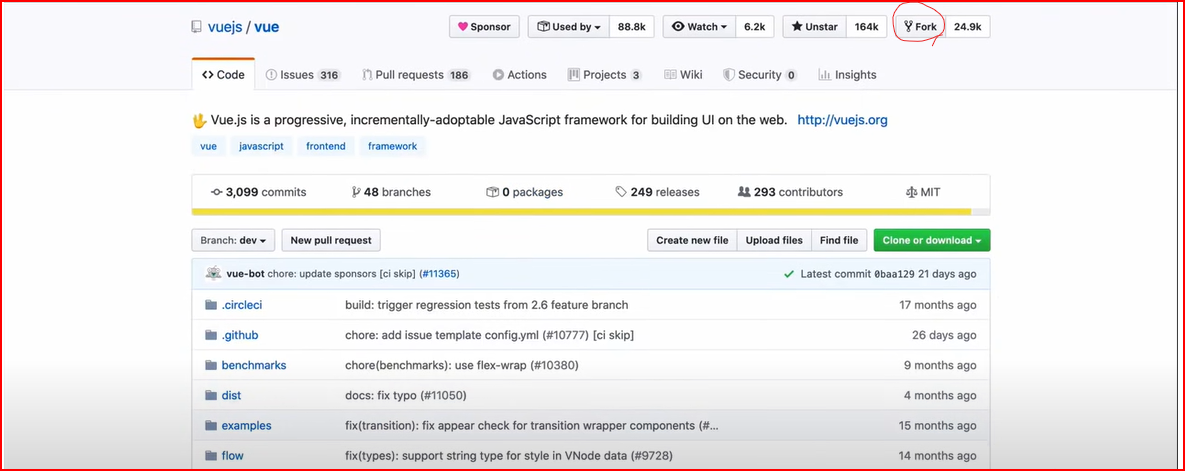Open the benchmarks folder name

pyautogui.click(x=254, y=366)
